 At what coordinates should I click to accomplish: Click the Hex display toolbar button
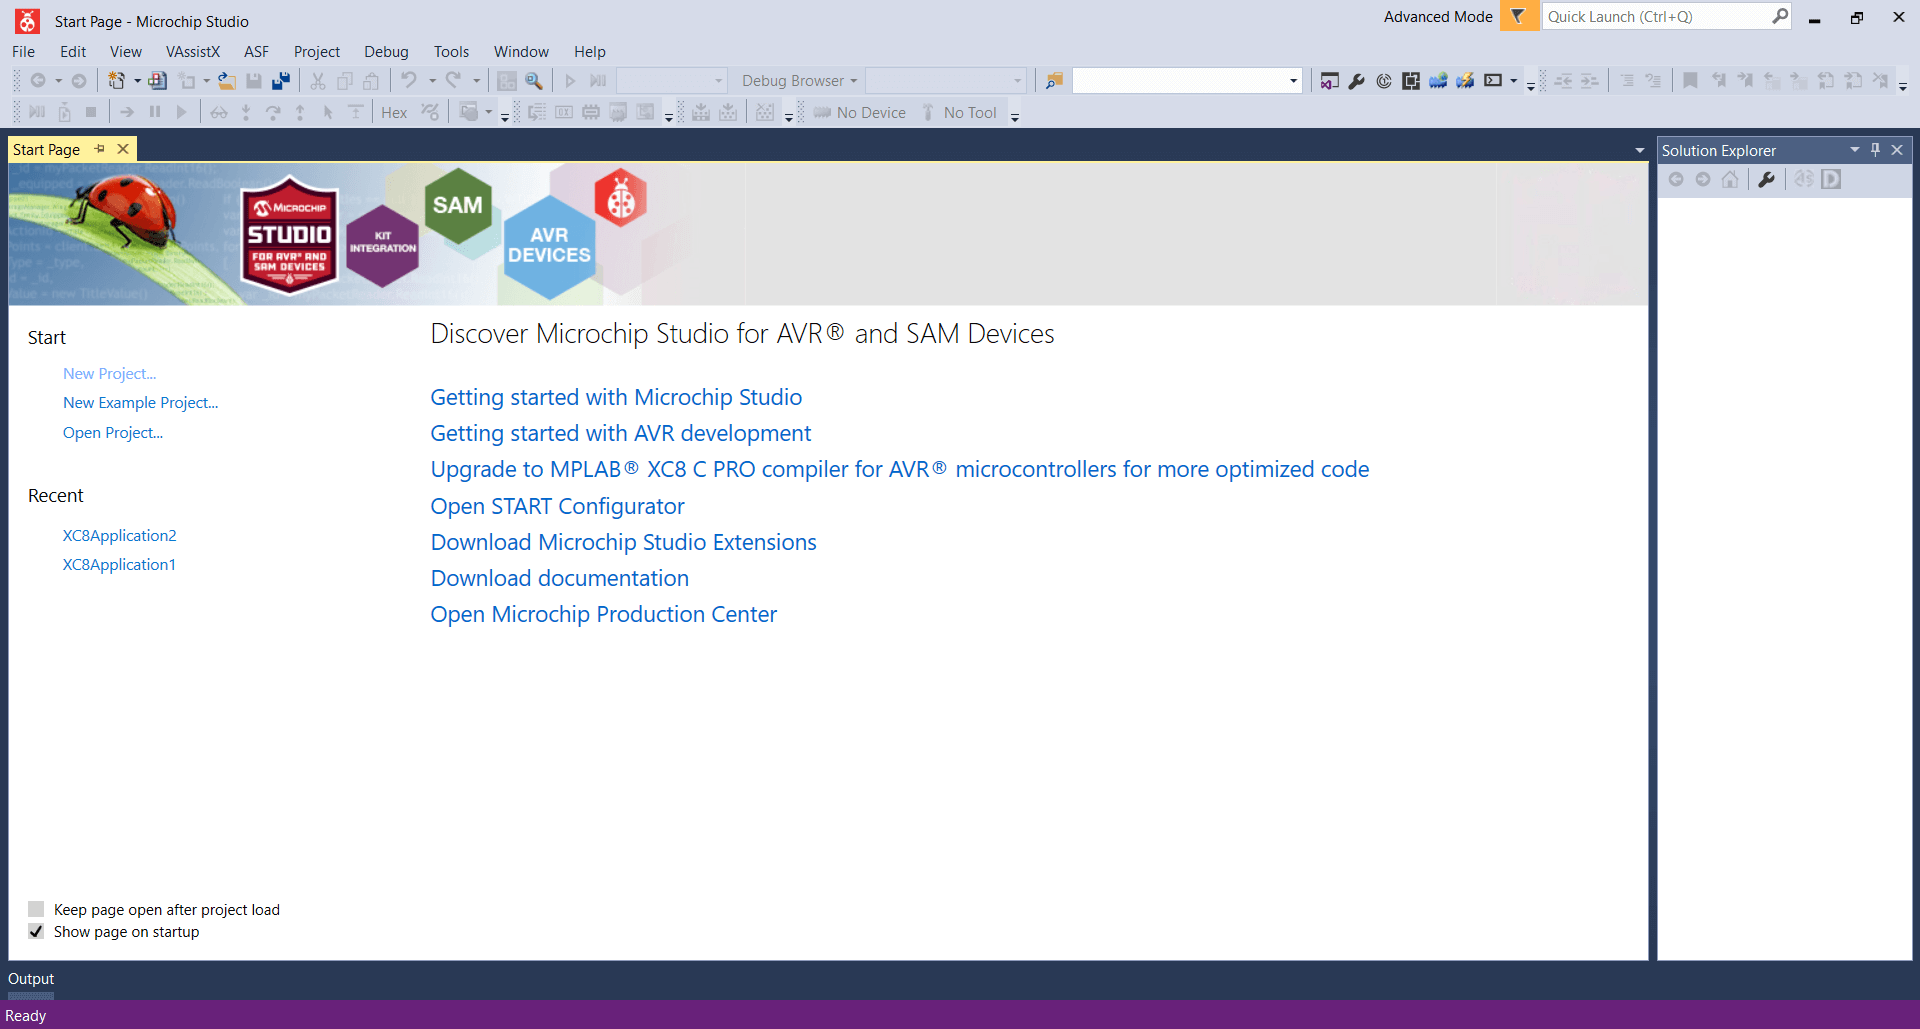click(394, 113)
